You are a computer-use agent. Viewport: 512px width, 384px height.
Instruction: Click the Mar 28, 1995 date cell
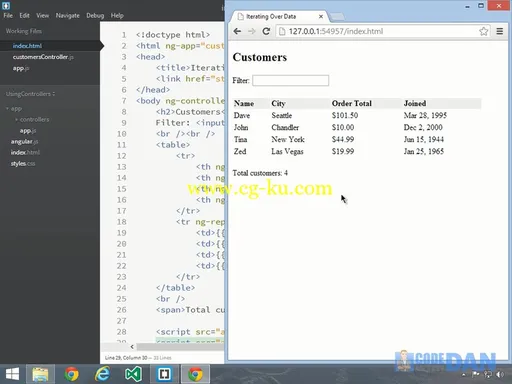[x=425, y=115]
